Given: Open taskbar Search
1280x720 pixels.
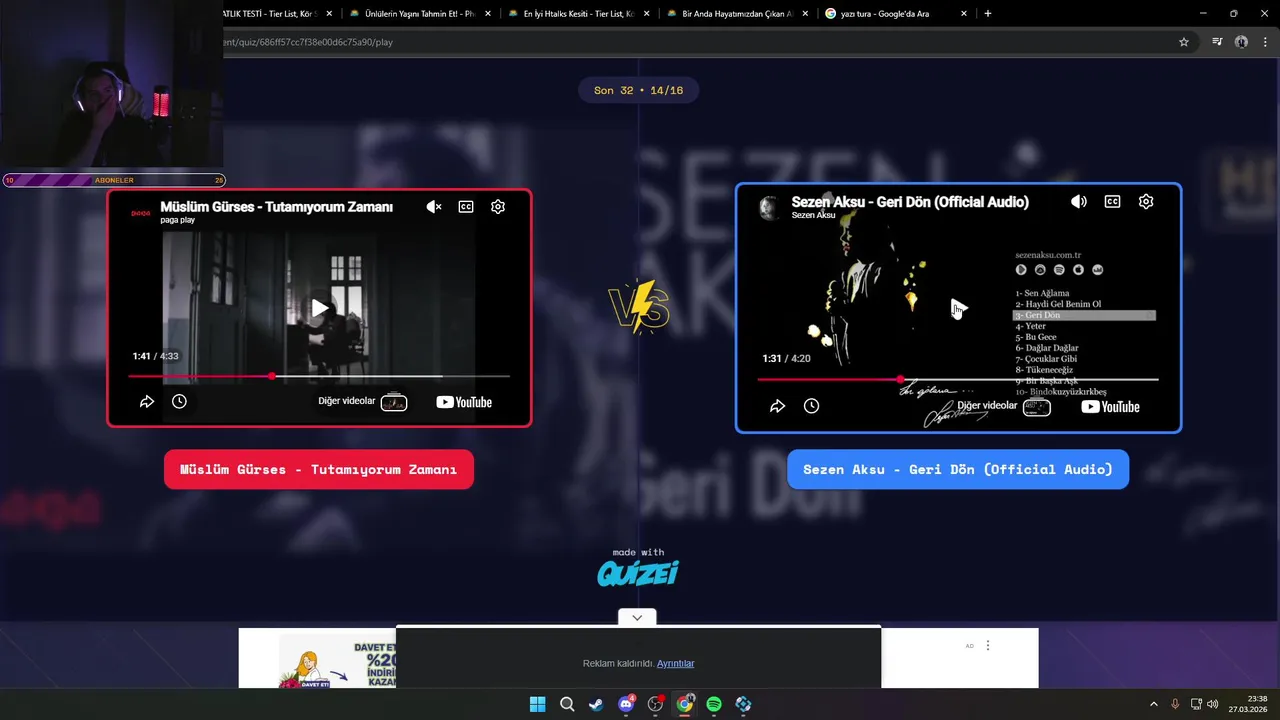Looking at the screenshot, I should click(567, 704).
